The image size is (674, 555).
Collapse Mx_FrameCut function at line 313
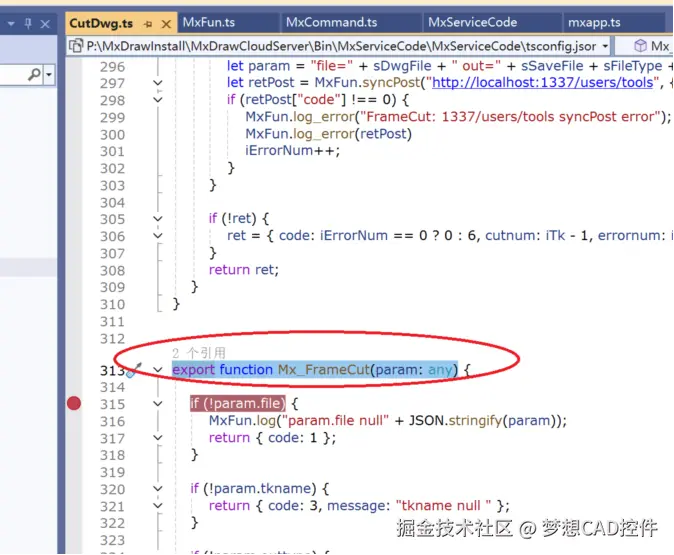[x=158, y=370]
